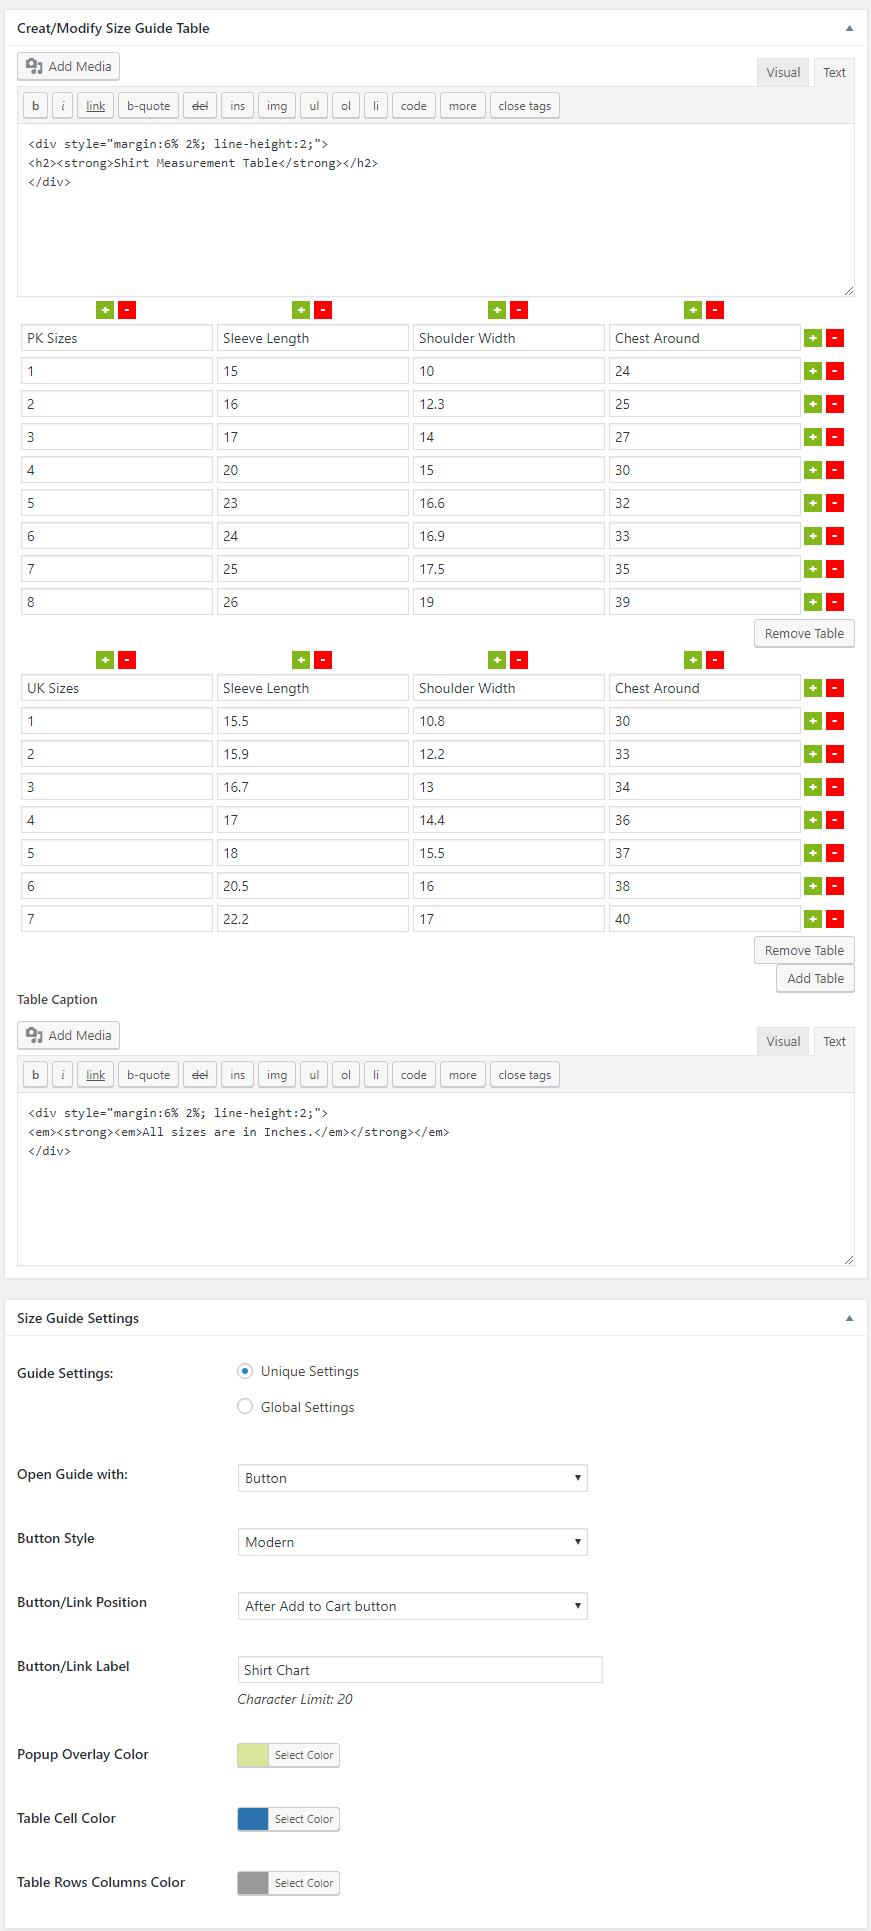Screen dimensions: 871x1931
Task: Click 'link' button in caption editor
Action: pos(95,1075)
